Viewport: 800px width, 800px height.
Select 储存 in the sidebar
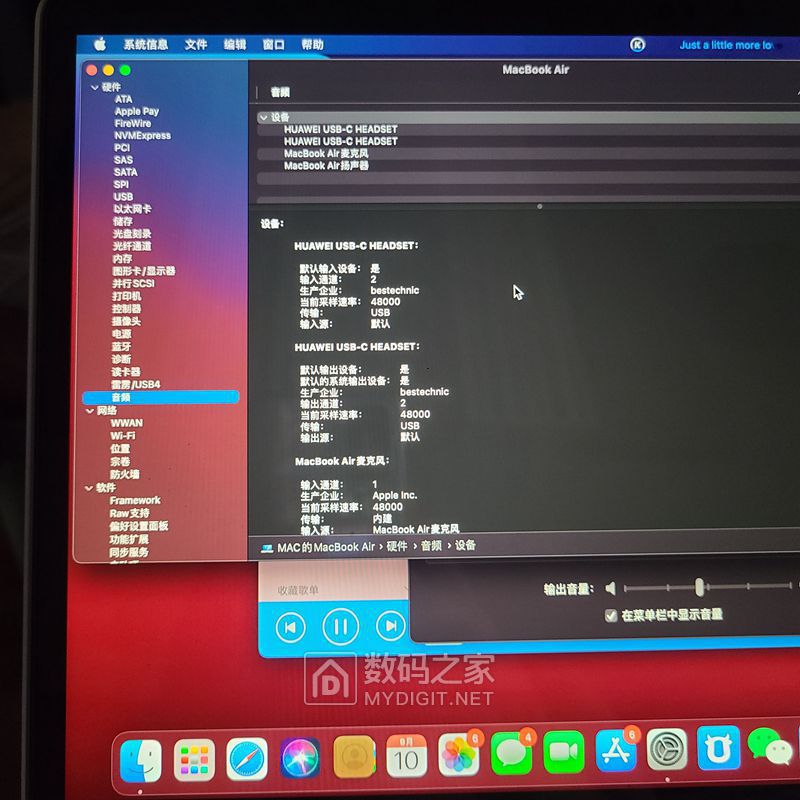point(122,221)
